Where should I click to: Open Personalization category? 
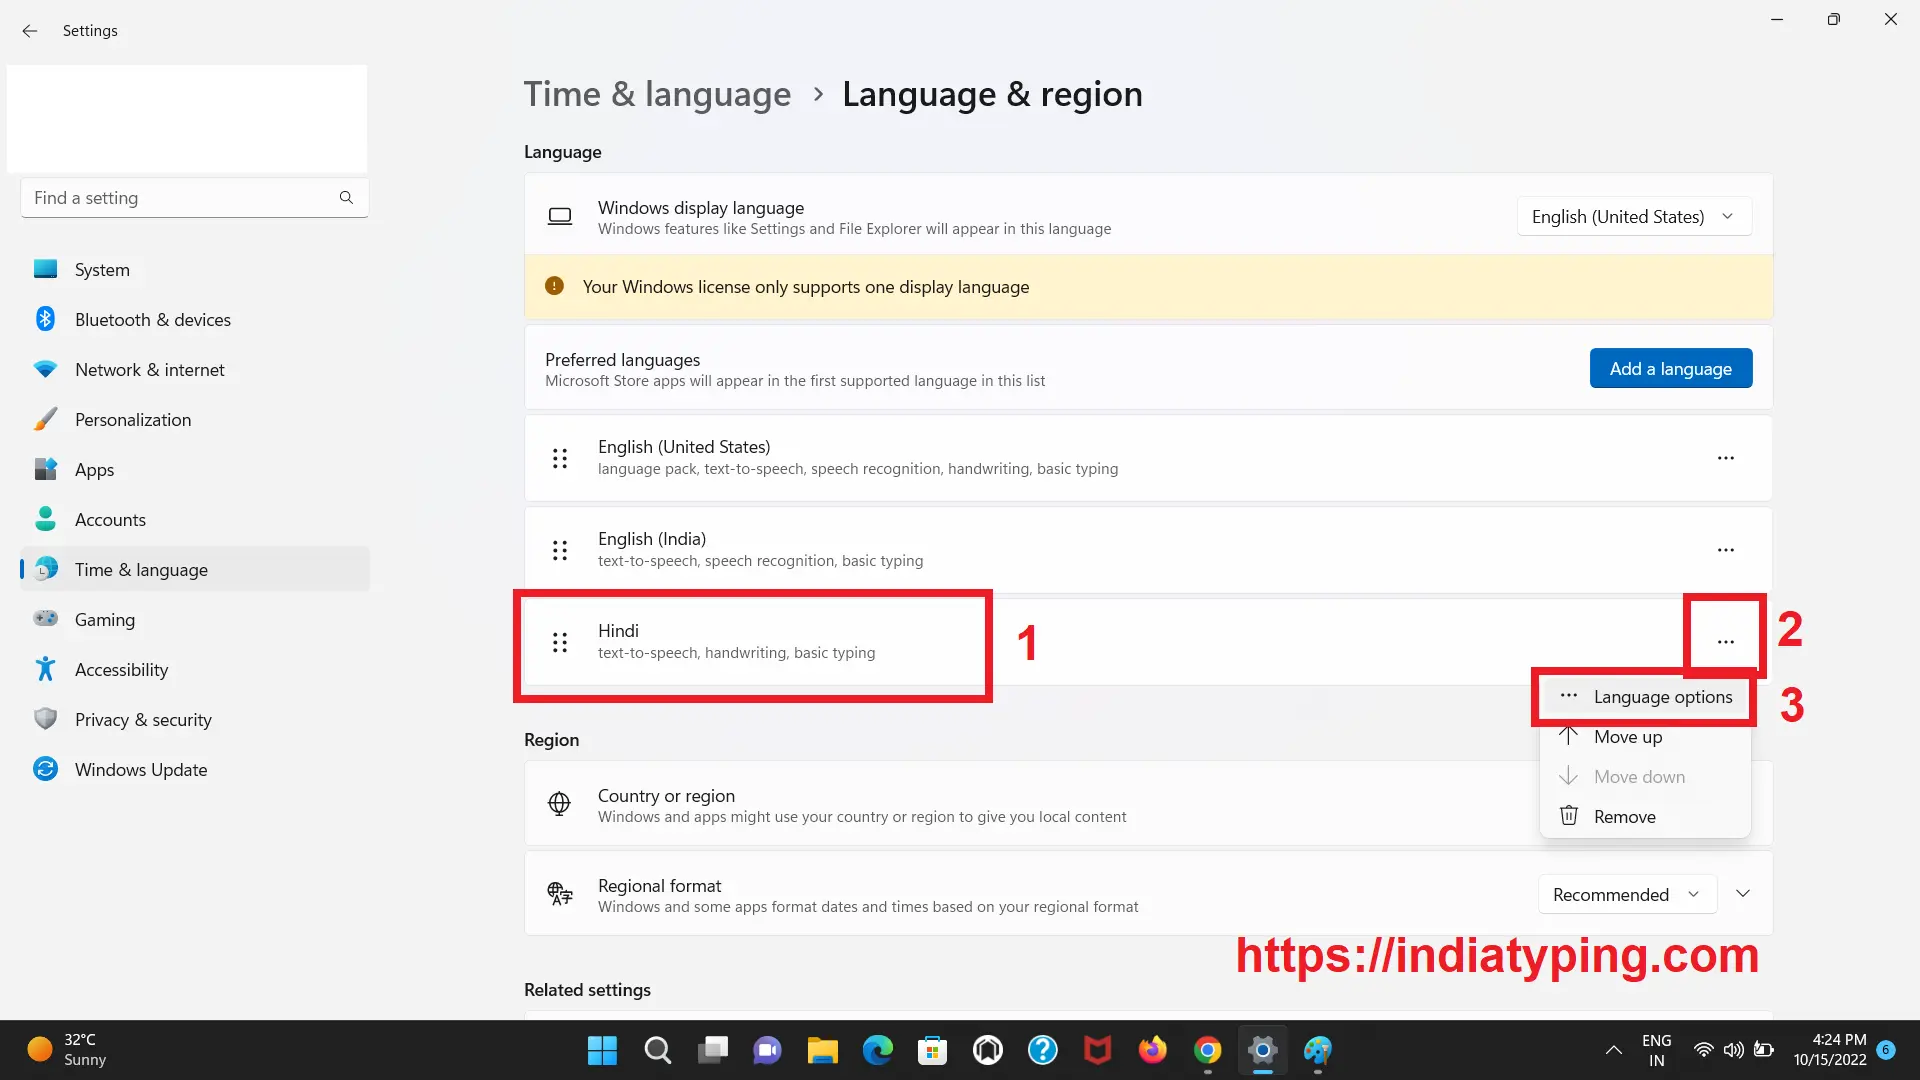pyautogui.click(x=195, y=420)
